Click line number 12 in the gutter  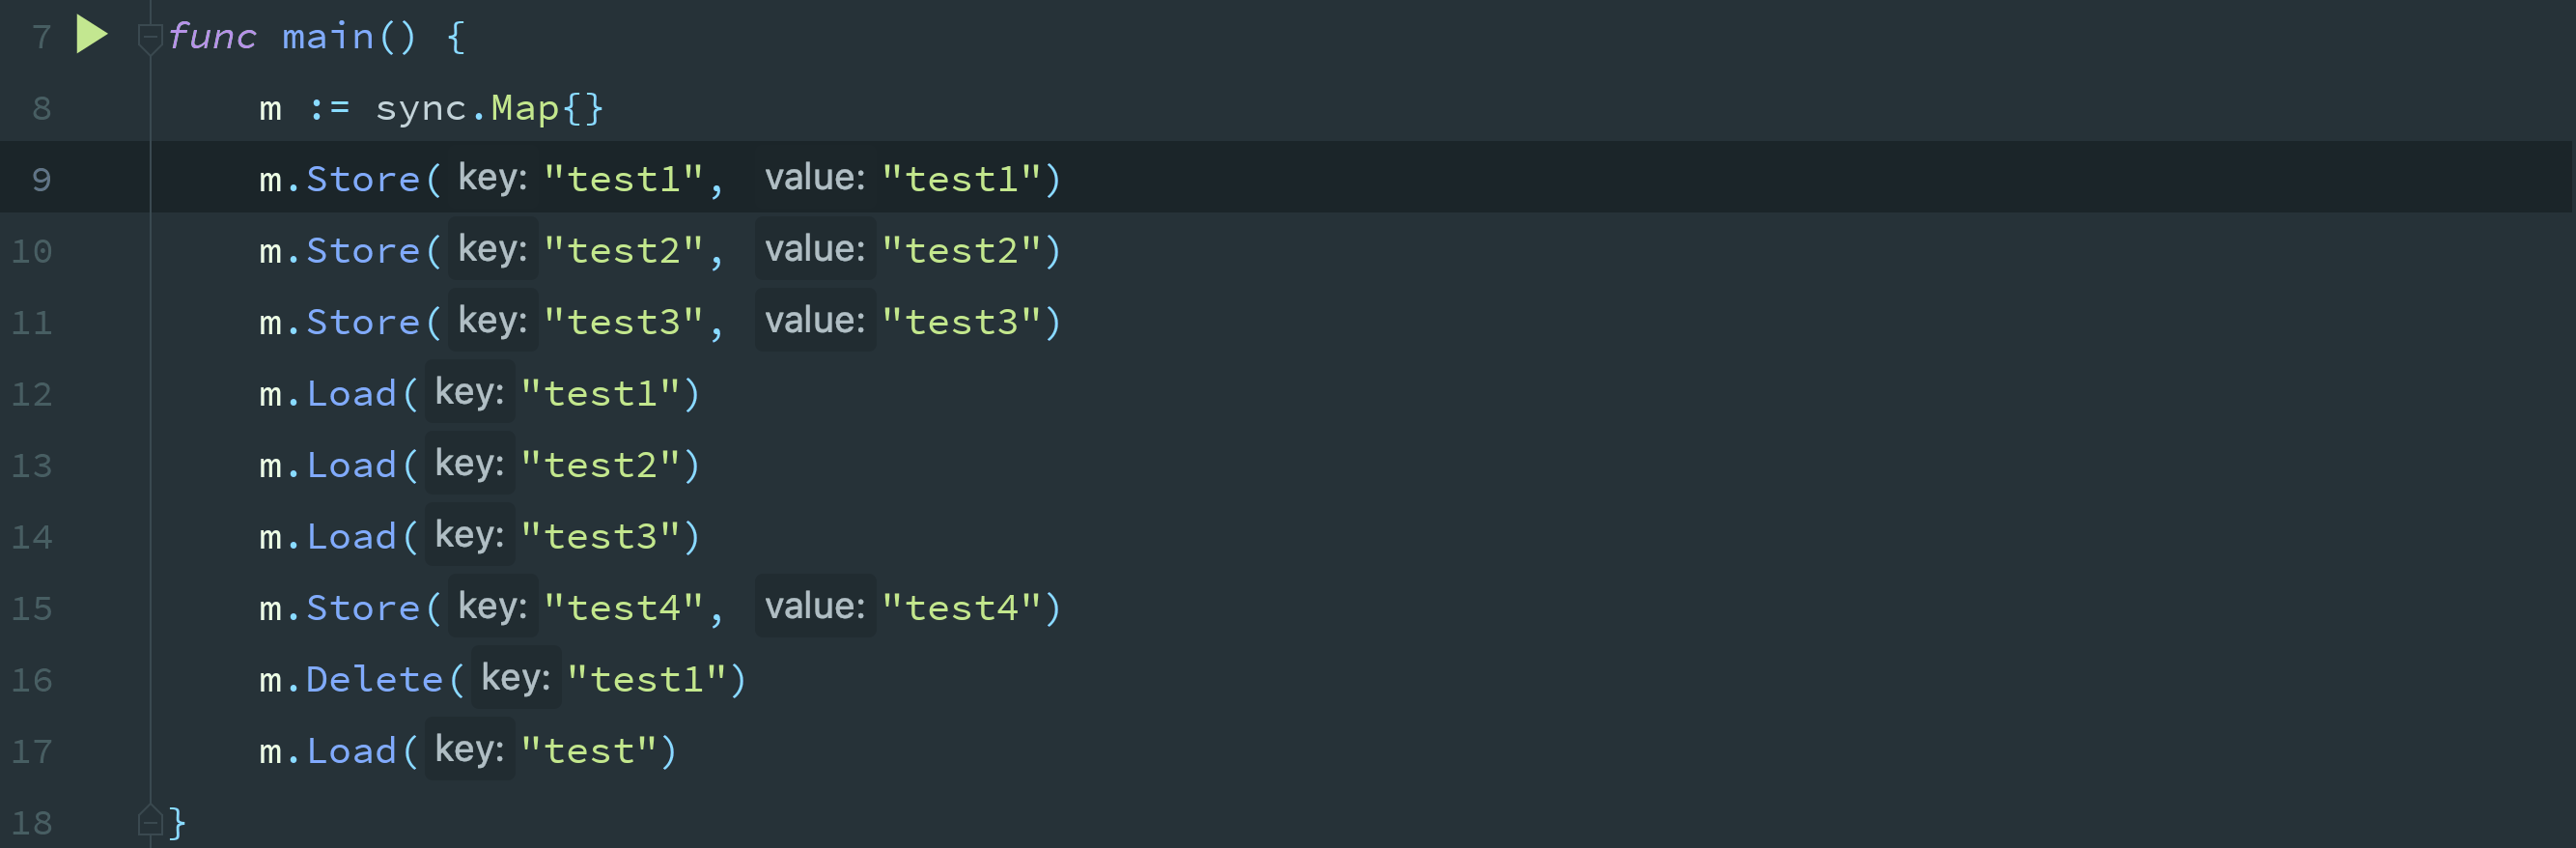(x=32, y=394)
